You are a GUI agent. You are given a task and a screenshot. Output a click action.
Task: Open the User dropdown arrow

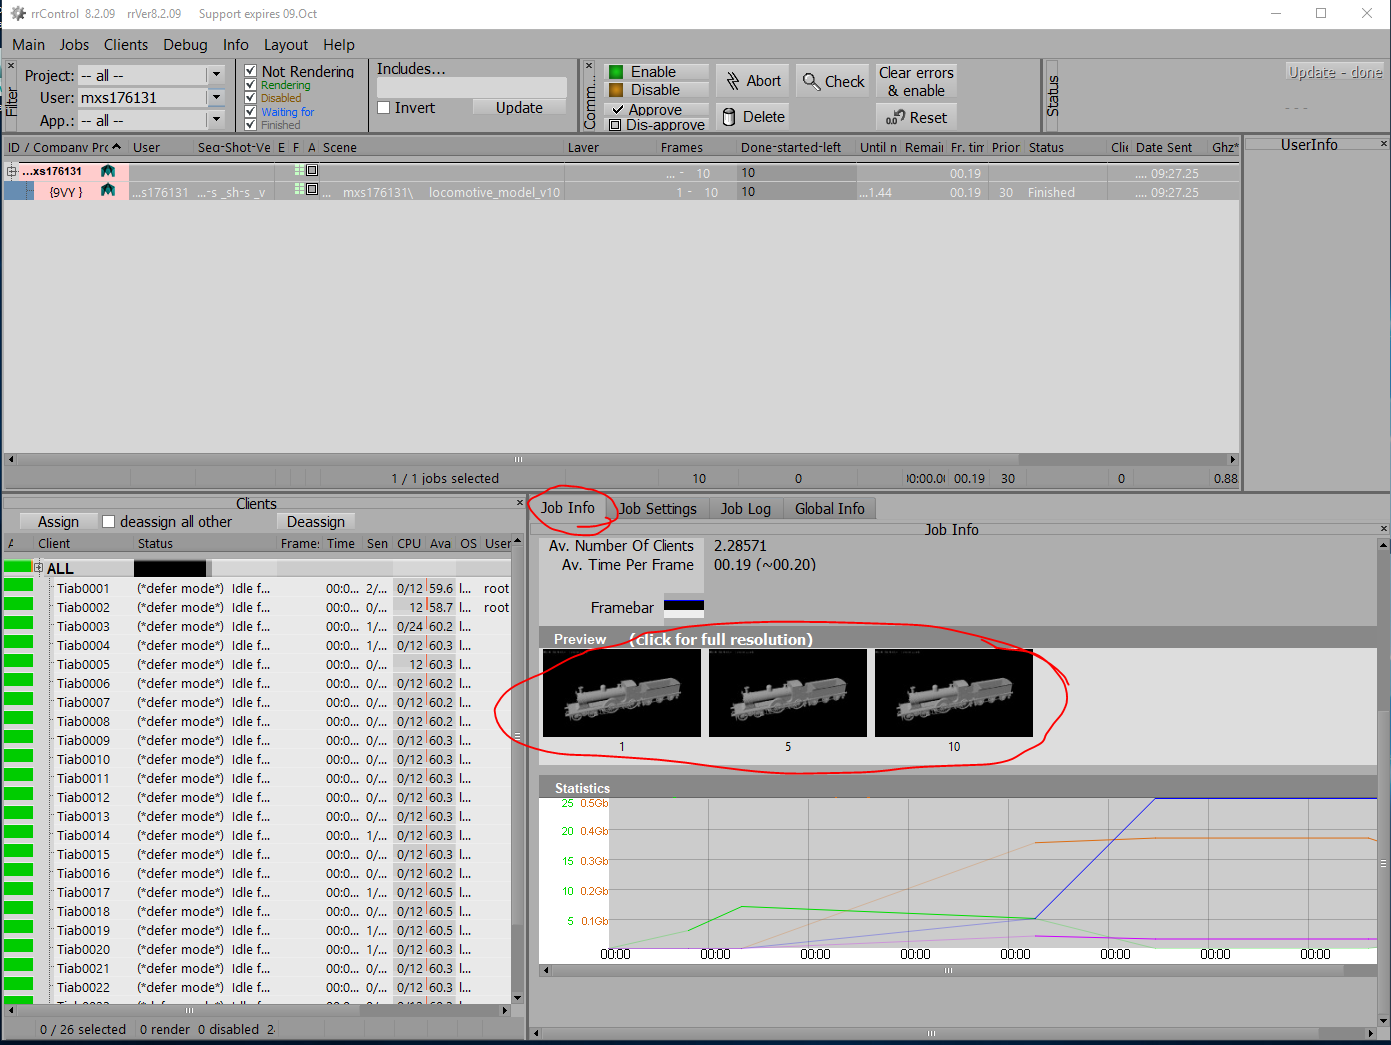click(x=216, y=97)
